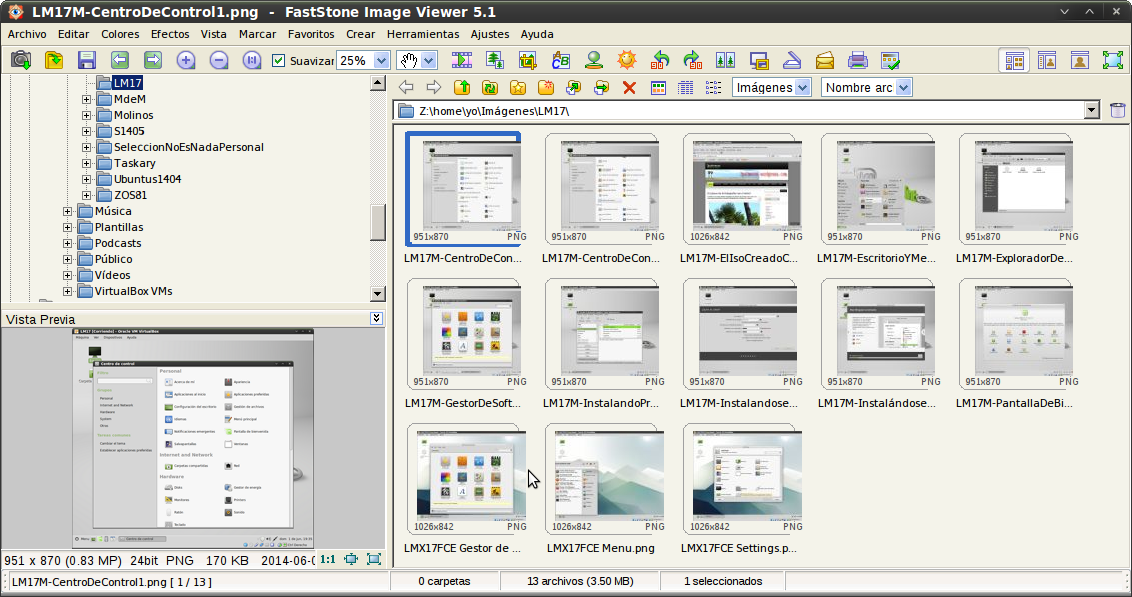
Task: Click the screen capture camera icon
Action: click(20, 60)
